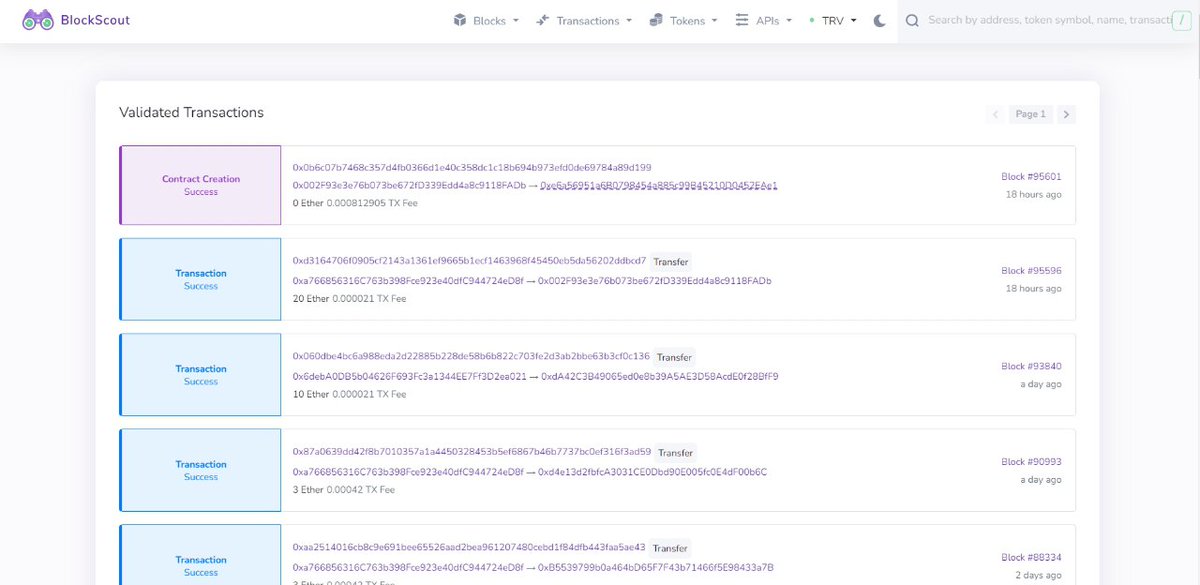Open transaction hash 0xd3164706f0905…
1200x585 pixels.
[x=469, y=261]
